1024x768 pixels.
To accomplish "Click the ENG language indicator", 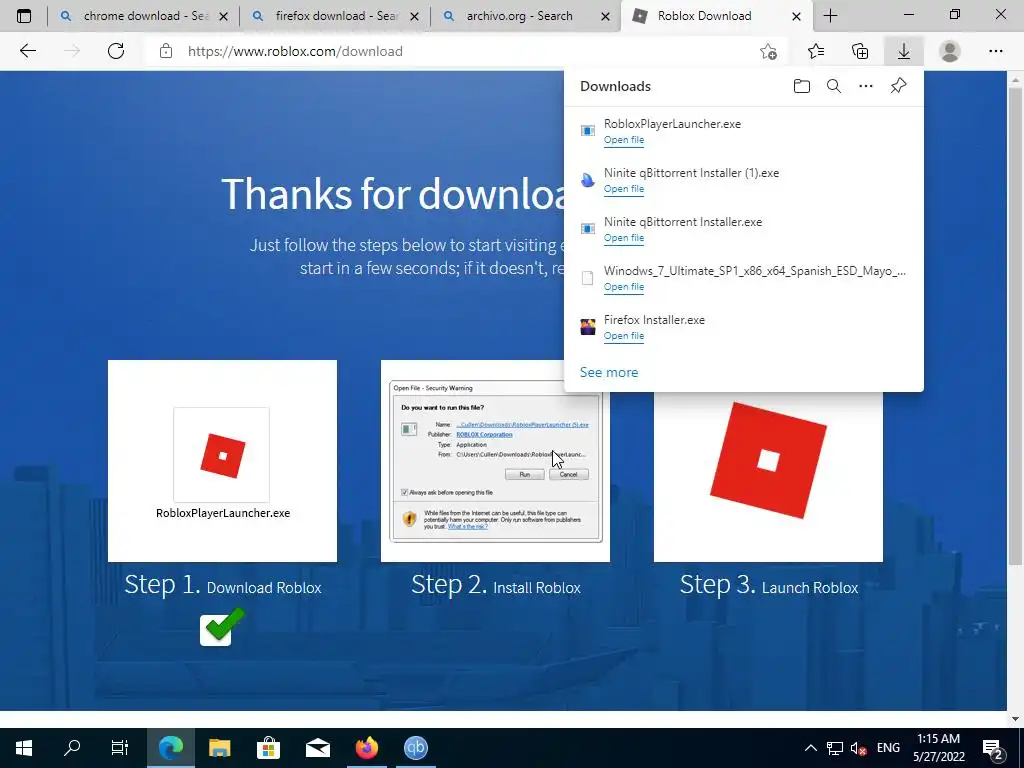I will [x=888, y=748].
